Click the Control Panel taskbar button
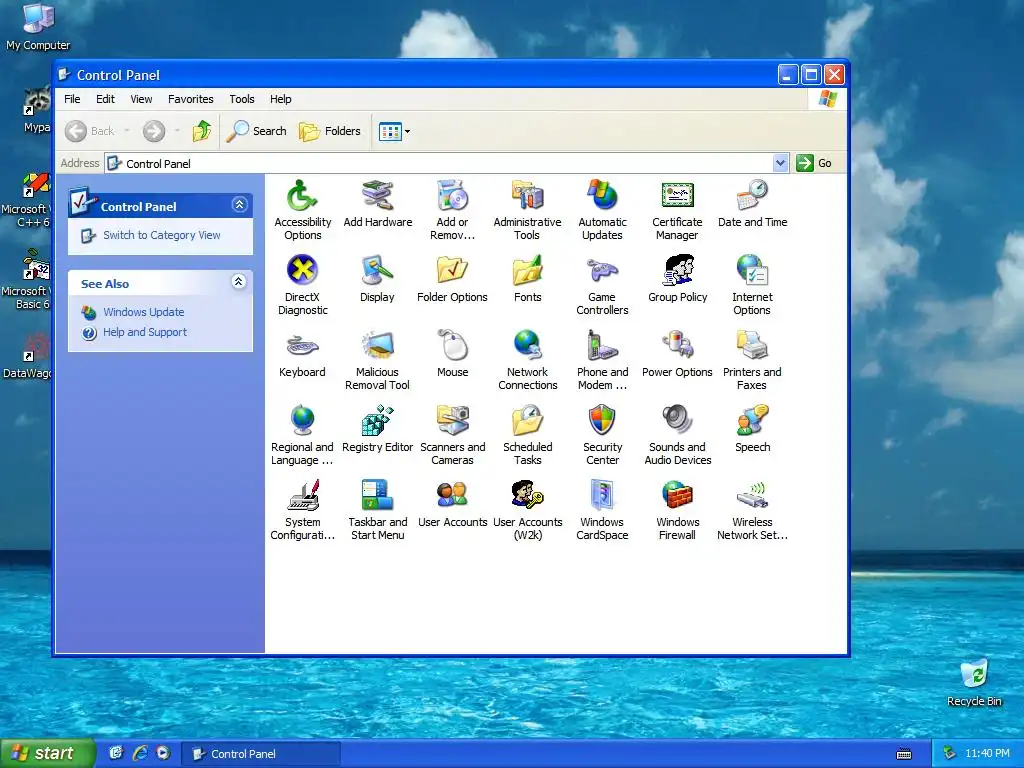1024x768 pixels. tap(260, 754)
